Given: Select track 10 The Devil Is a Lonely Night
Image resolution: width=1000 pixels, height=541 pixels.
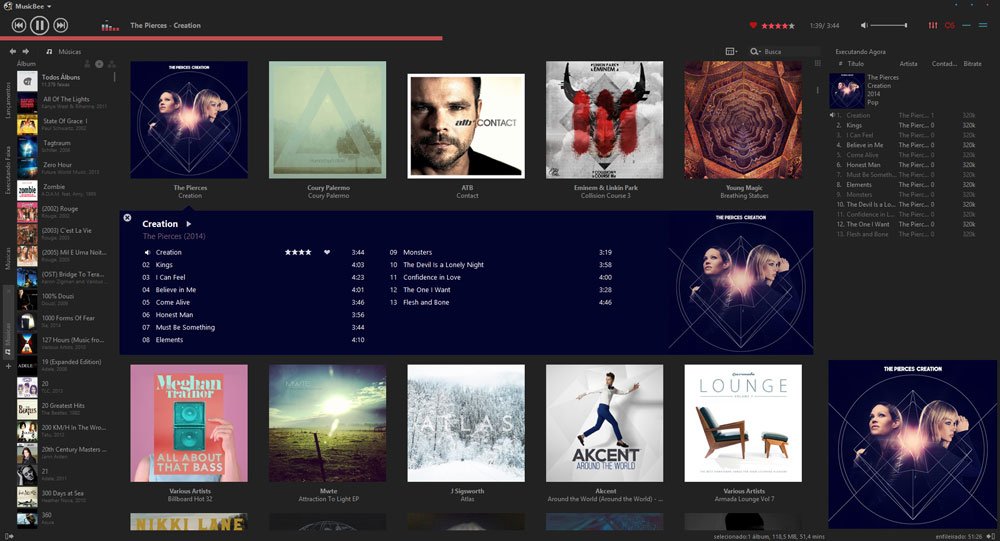Looking at the screenshot, I should coord(501,265).
